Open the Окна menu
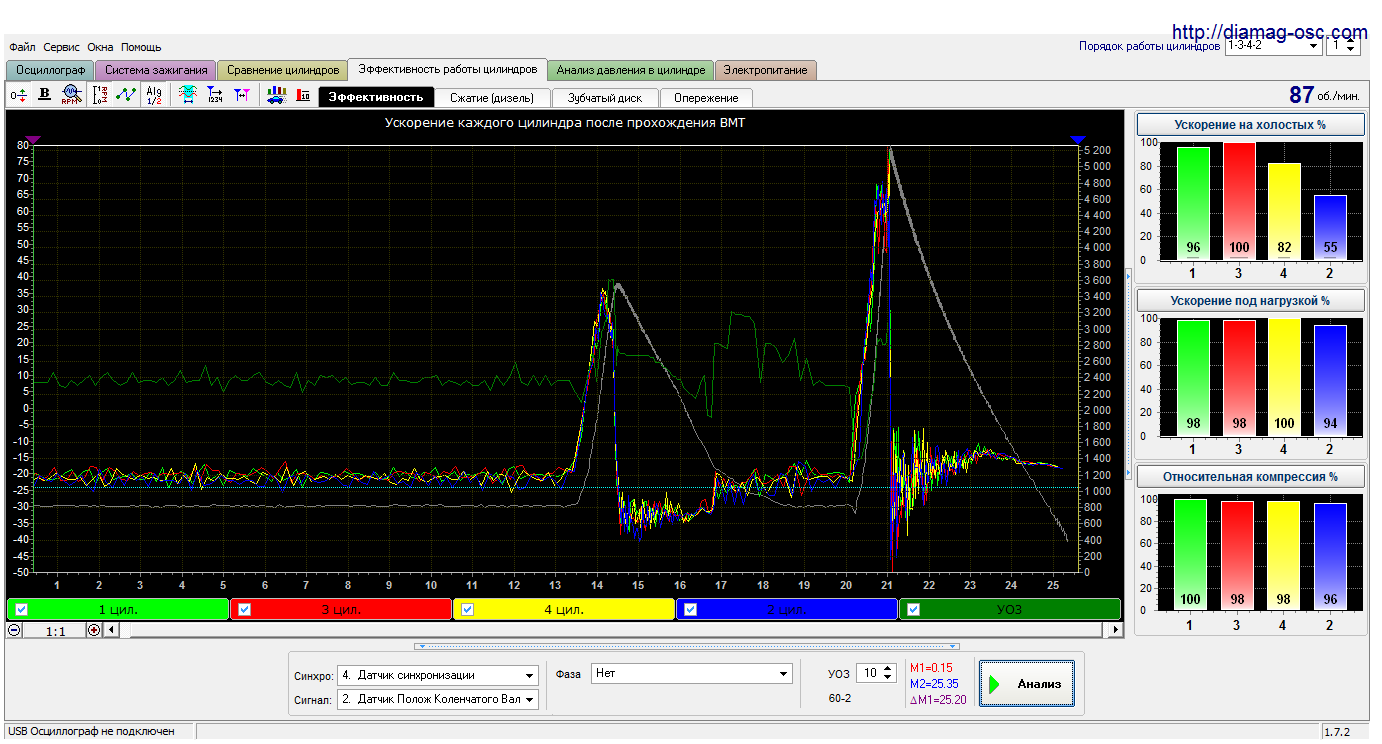The width and height of the screenshot is (1382, 744). pyautogui.click(x=100, y=47)
